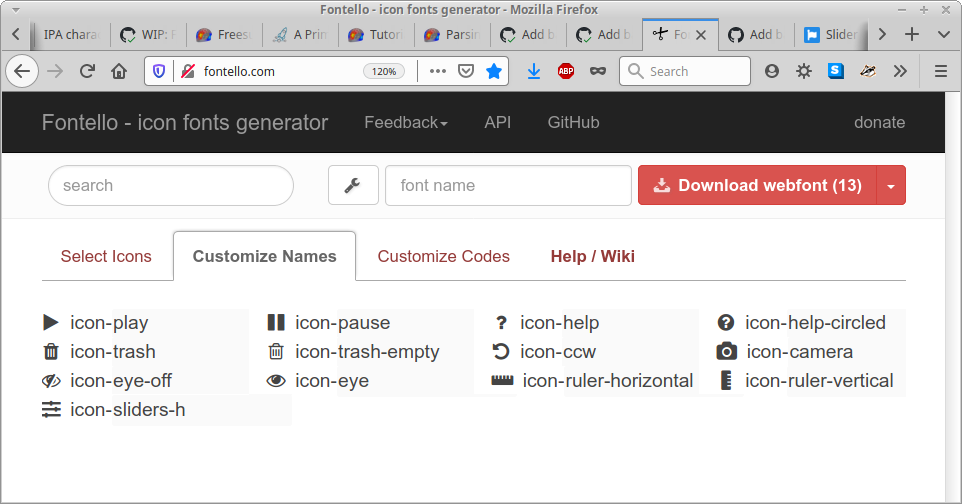The width and height of the screenshot is (962, 504).
Task: Focus the icon search field
Action: point(171,185)
